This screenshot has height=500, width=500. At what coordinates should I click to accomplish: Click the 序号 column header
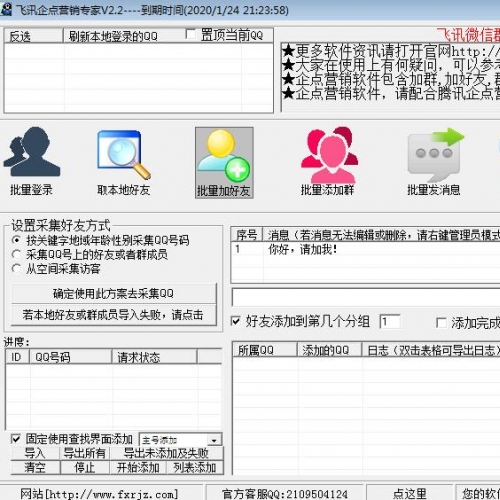pyautogui.click(x=247, y=235)
